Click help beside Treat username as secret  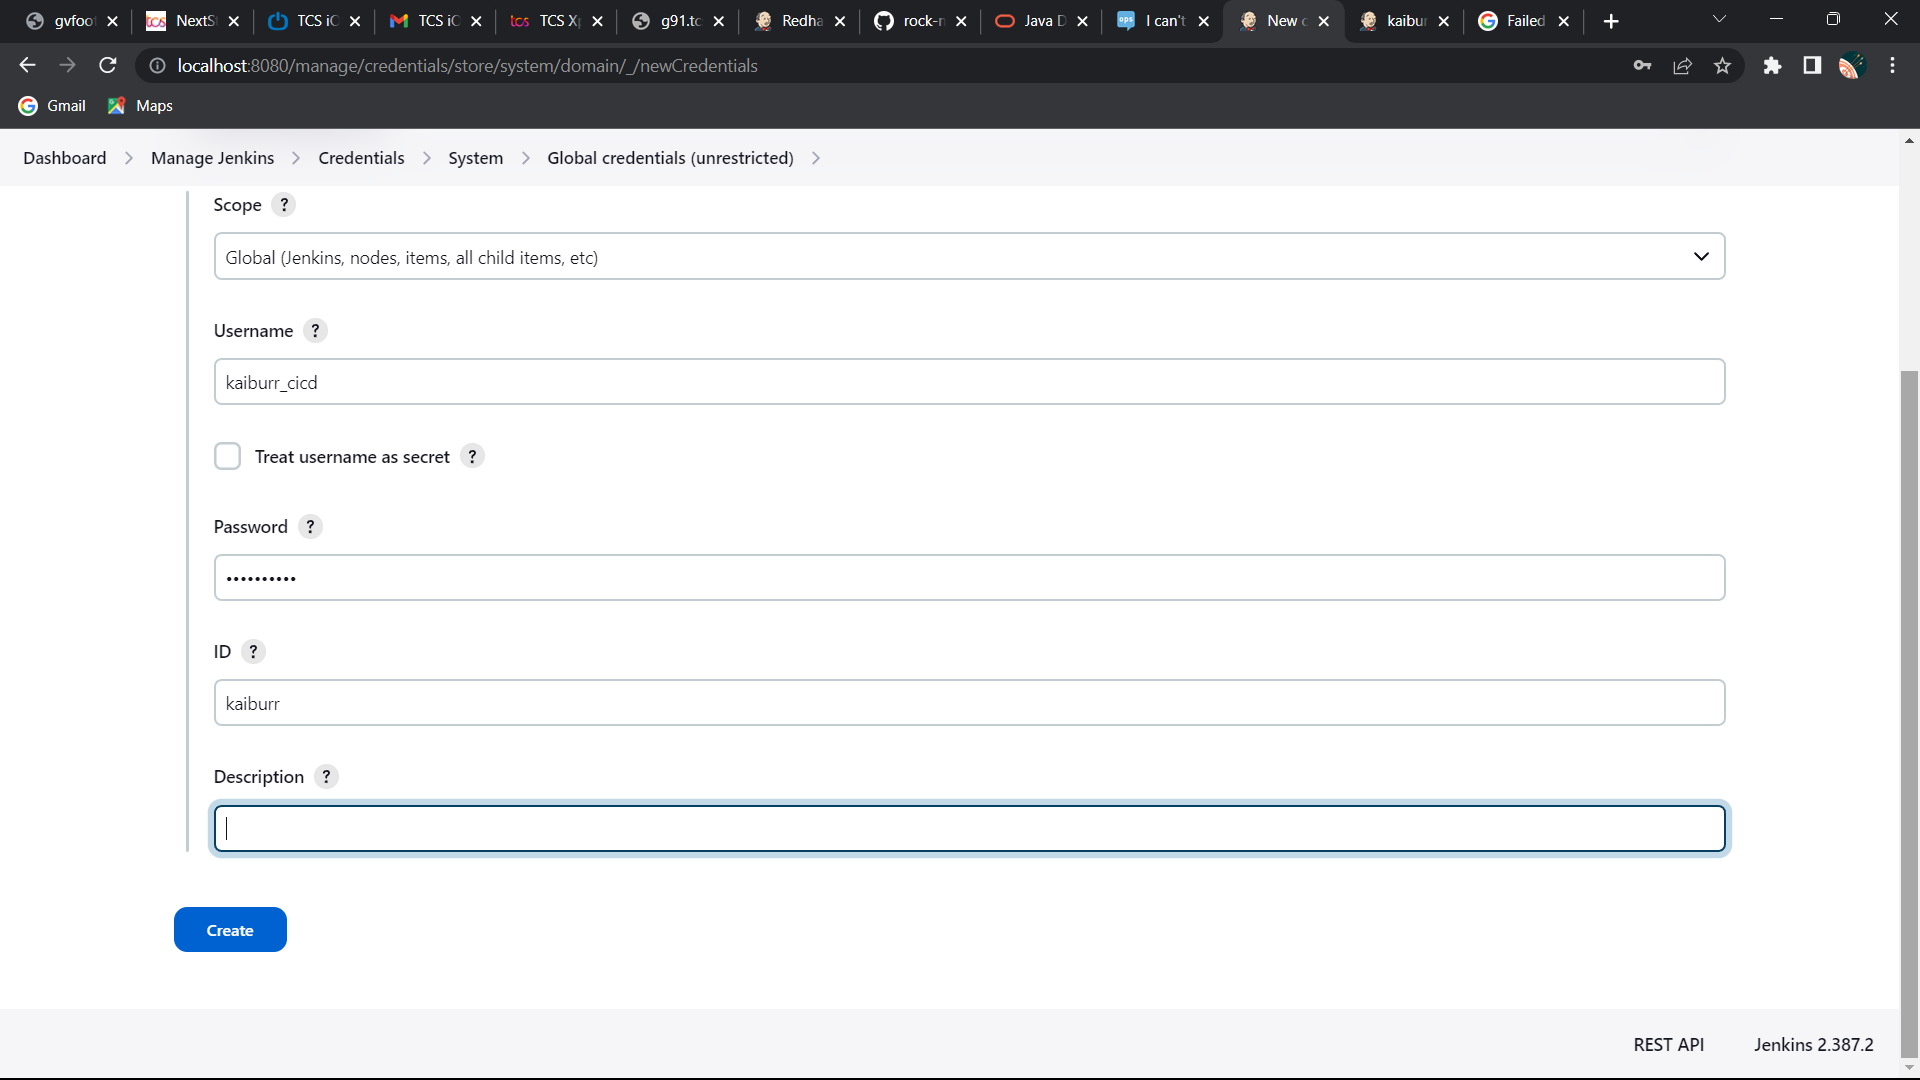(472, 456)
